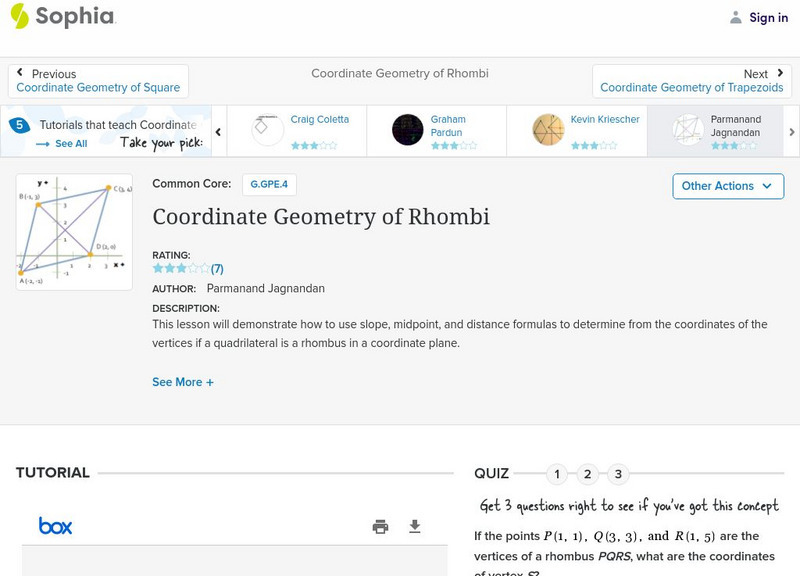This screenshot has height=576, width=800.
Task: Click the G.GPE.4 Common Core tag
Action: point(269,185)
